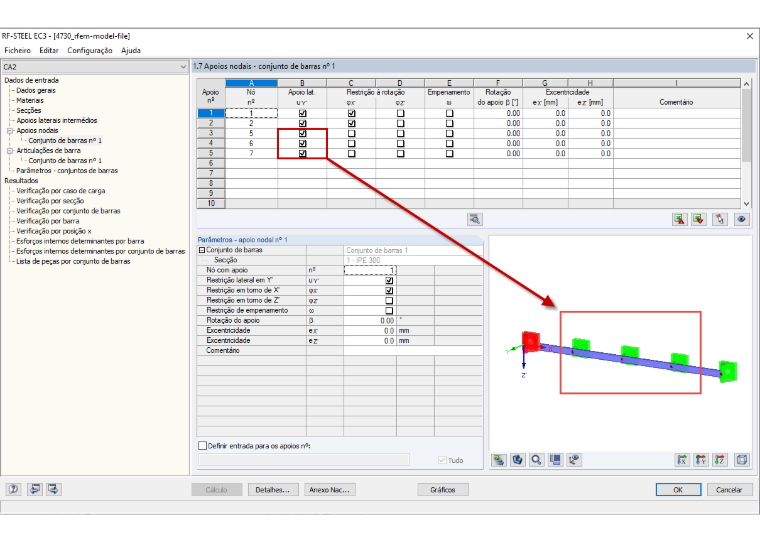Click the Cálculo button
The image size is (760, 542).
coord(216,490)
